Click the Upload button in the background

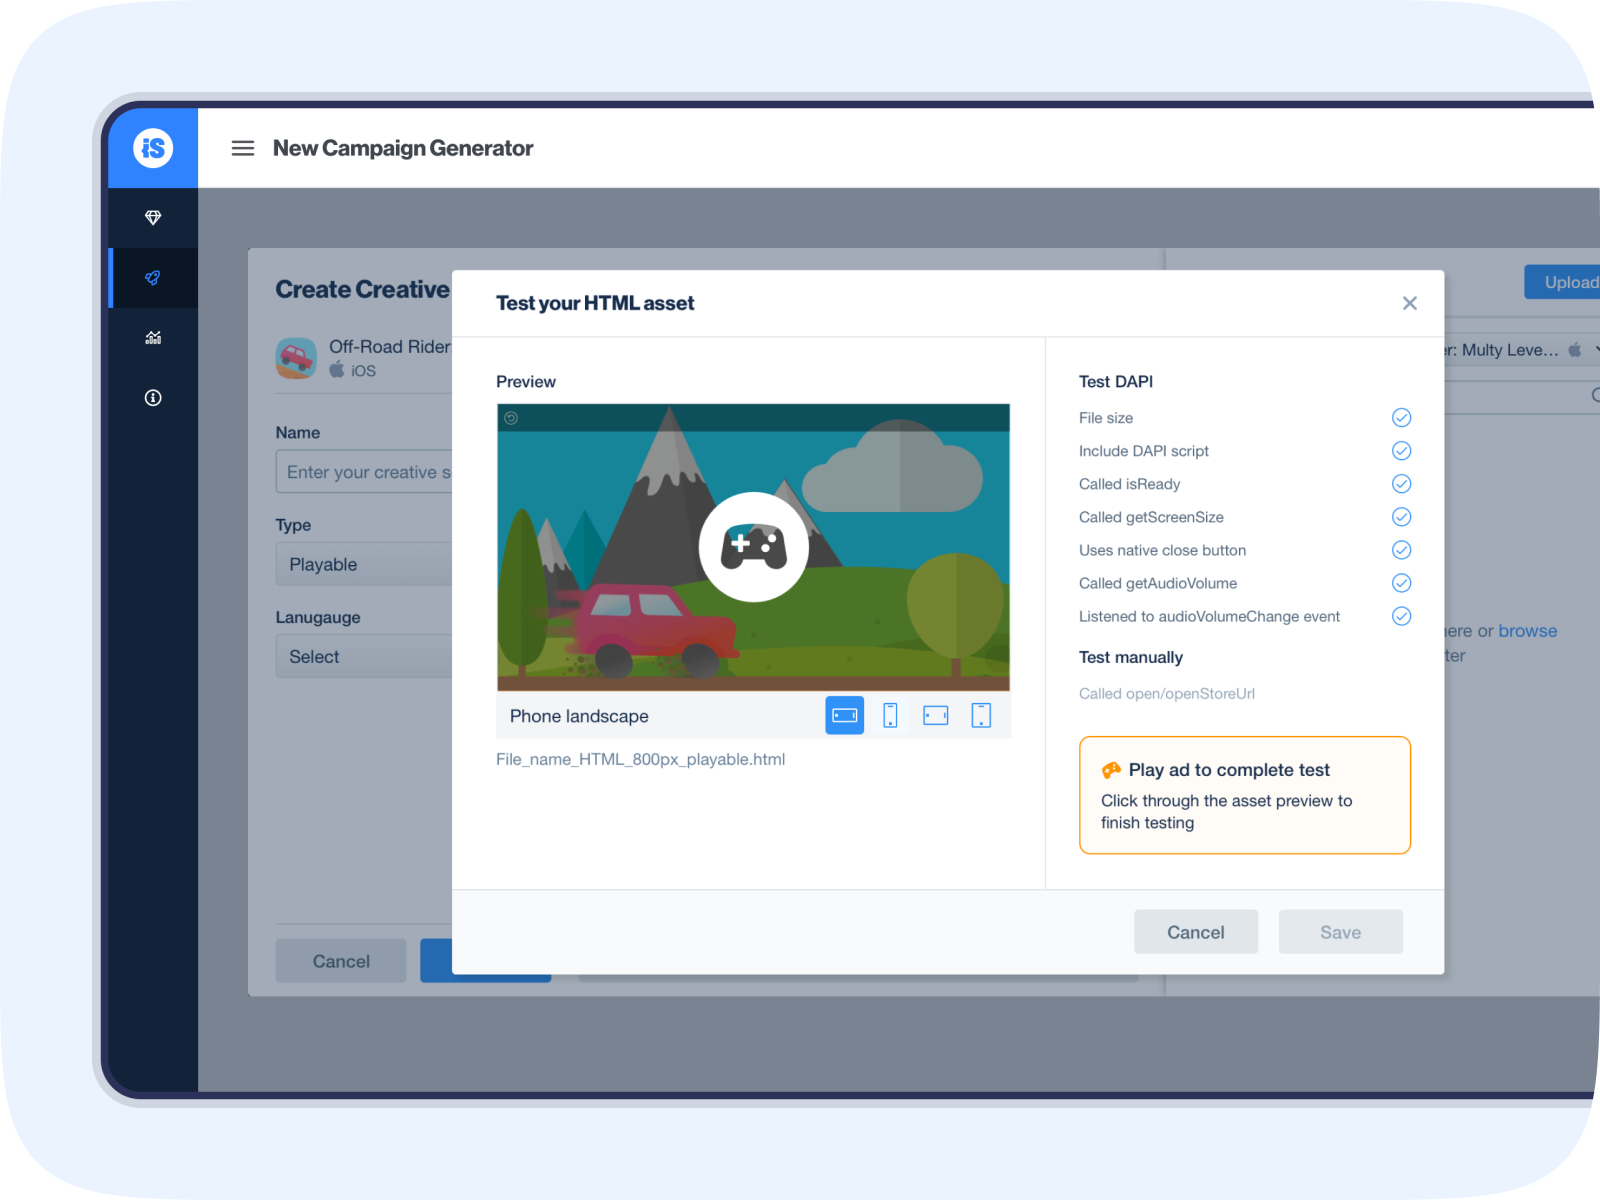(1562, 282)
